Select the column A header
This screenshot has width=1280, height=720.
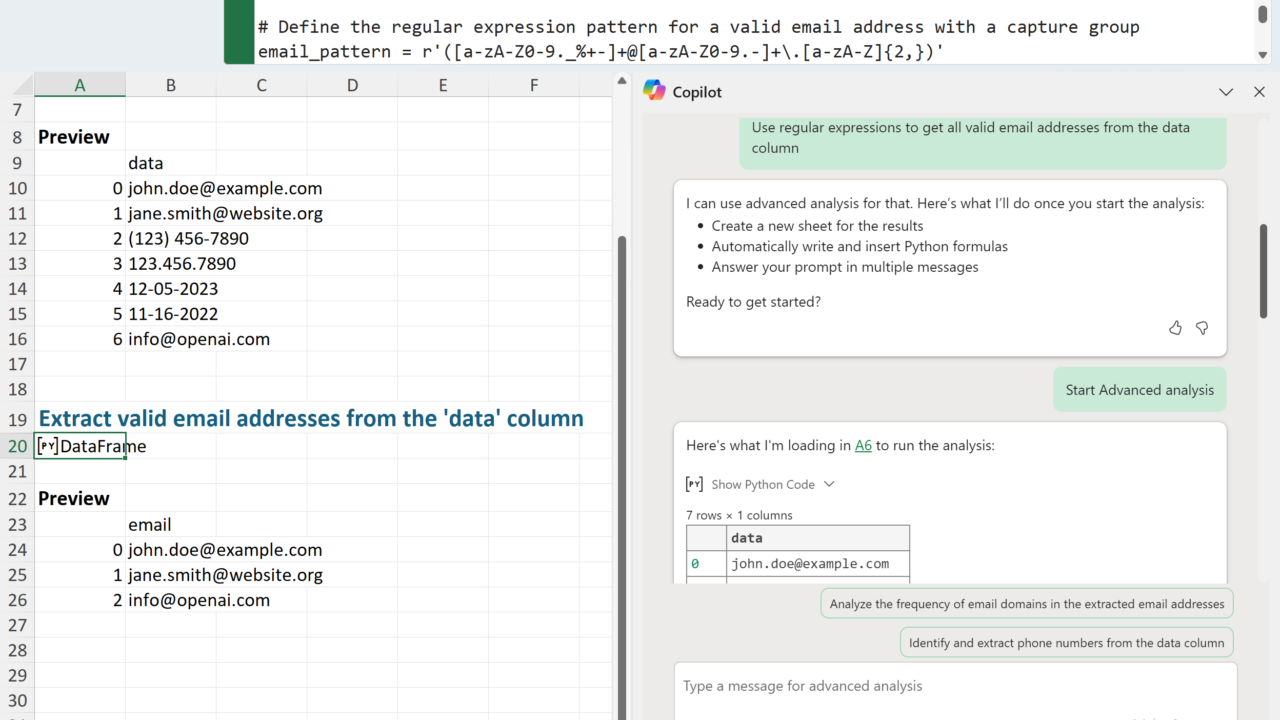[x=80, y=85]
